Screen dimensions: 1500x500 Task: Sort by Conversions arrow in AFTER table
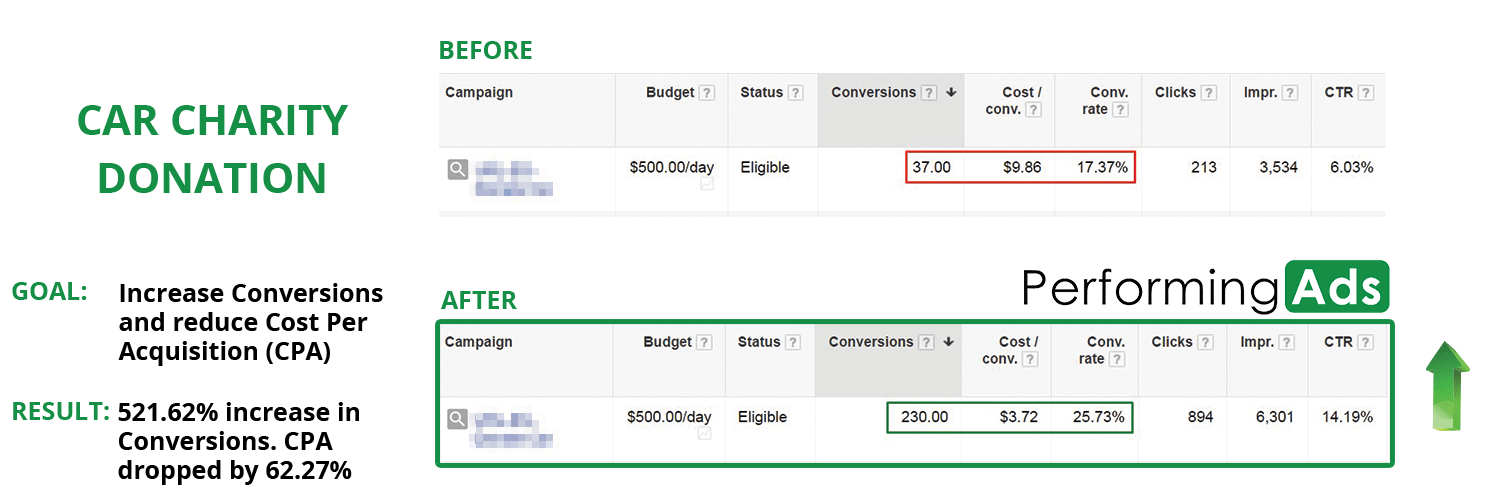[x=947, y=342]
